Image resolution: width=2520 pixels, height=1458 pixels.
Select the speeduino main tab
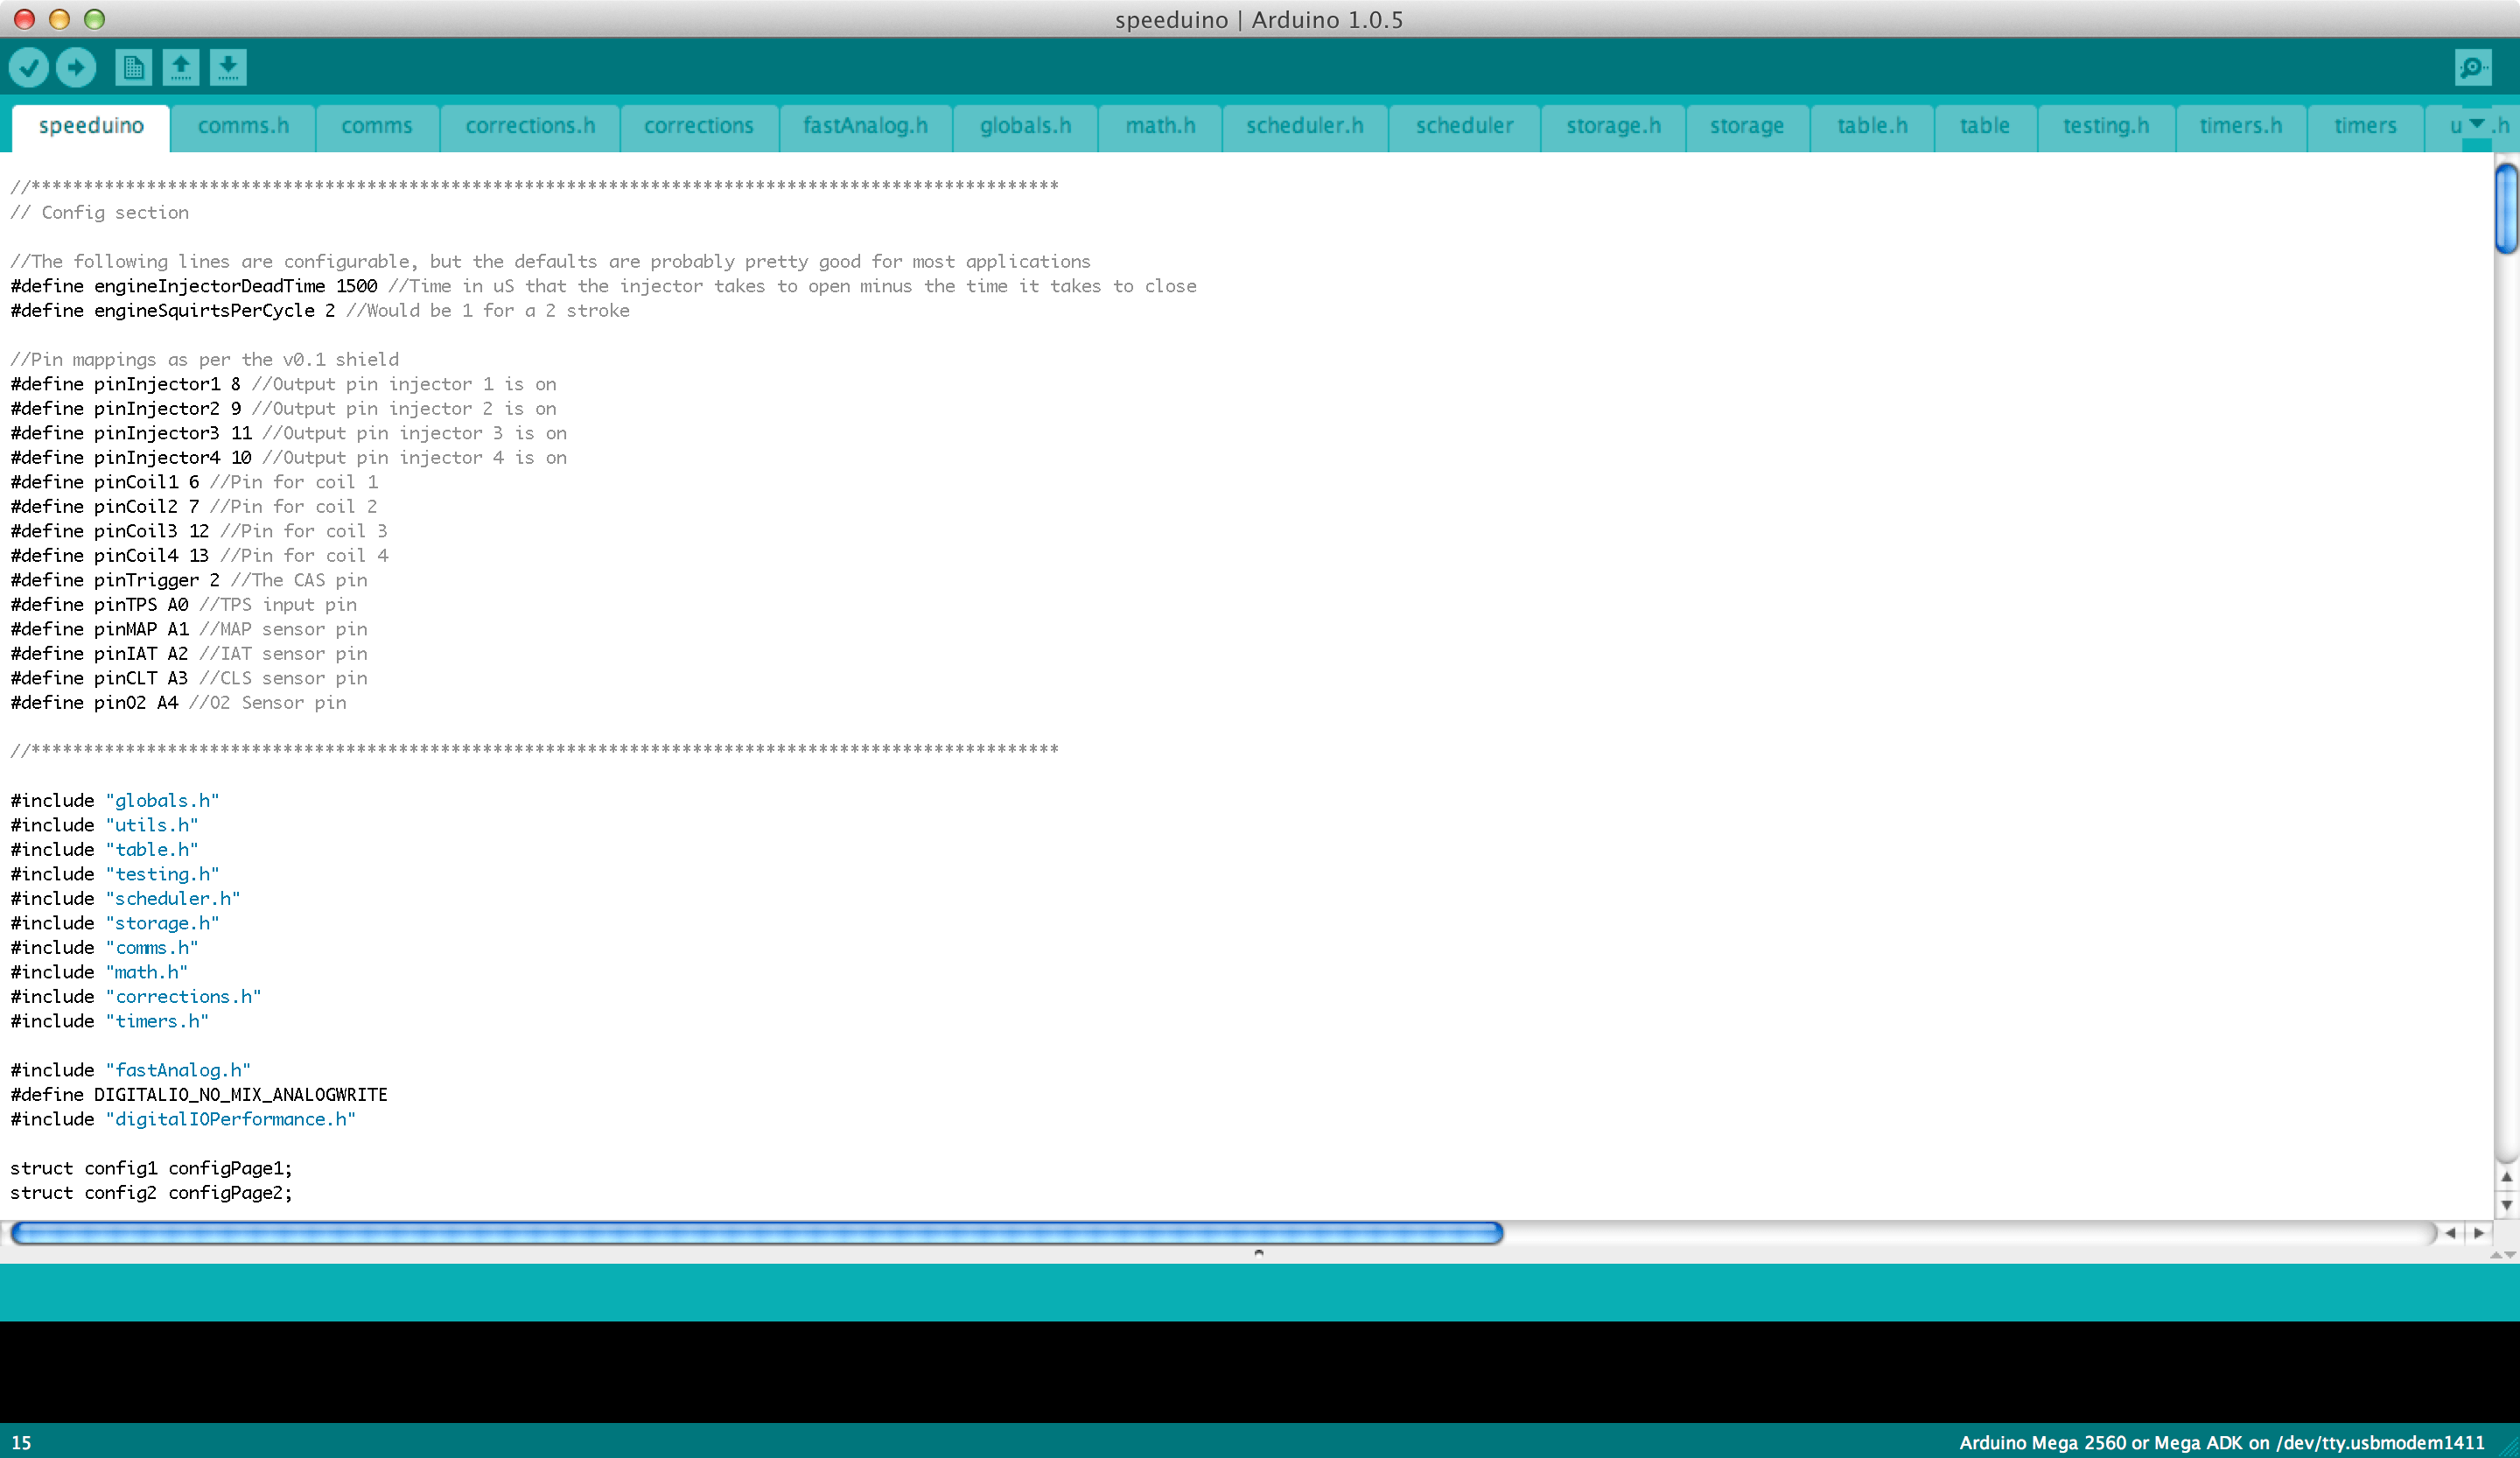(x=90, y=125)
